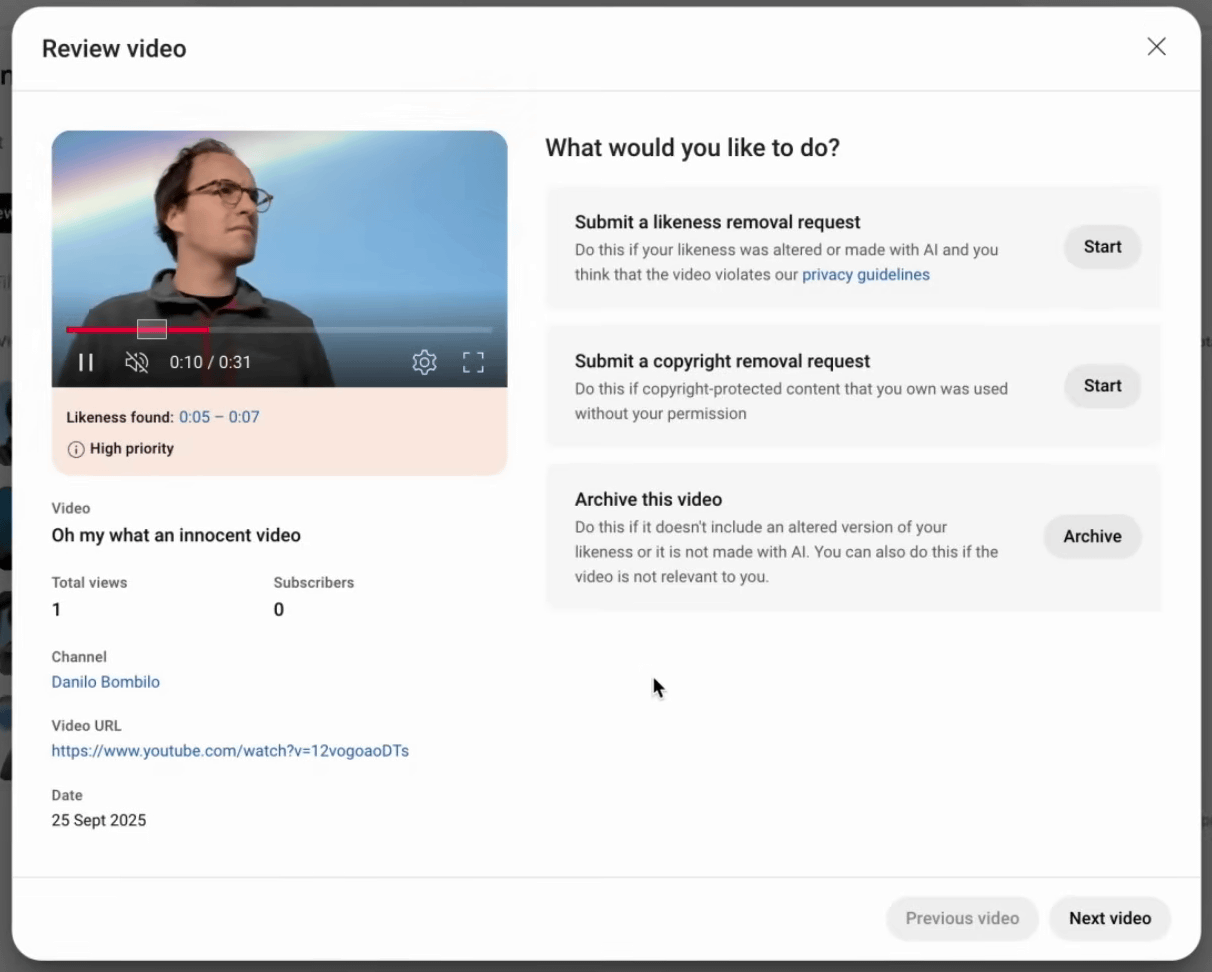Visit the Danilo Bombilo channel
Viewport: 1212px width, 972px height.
(x=105, y=682)
